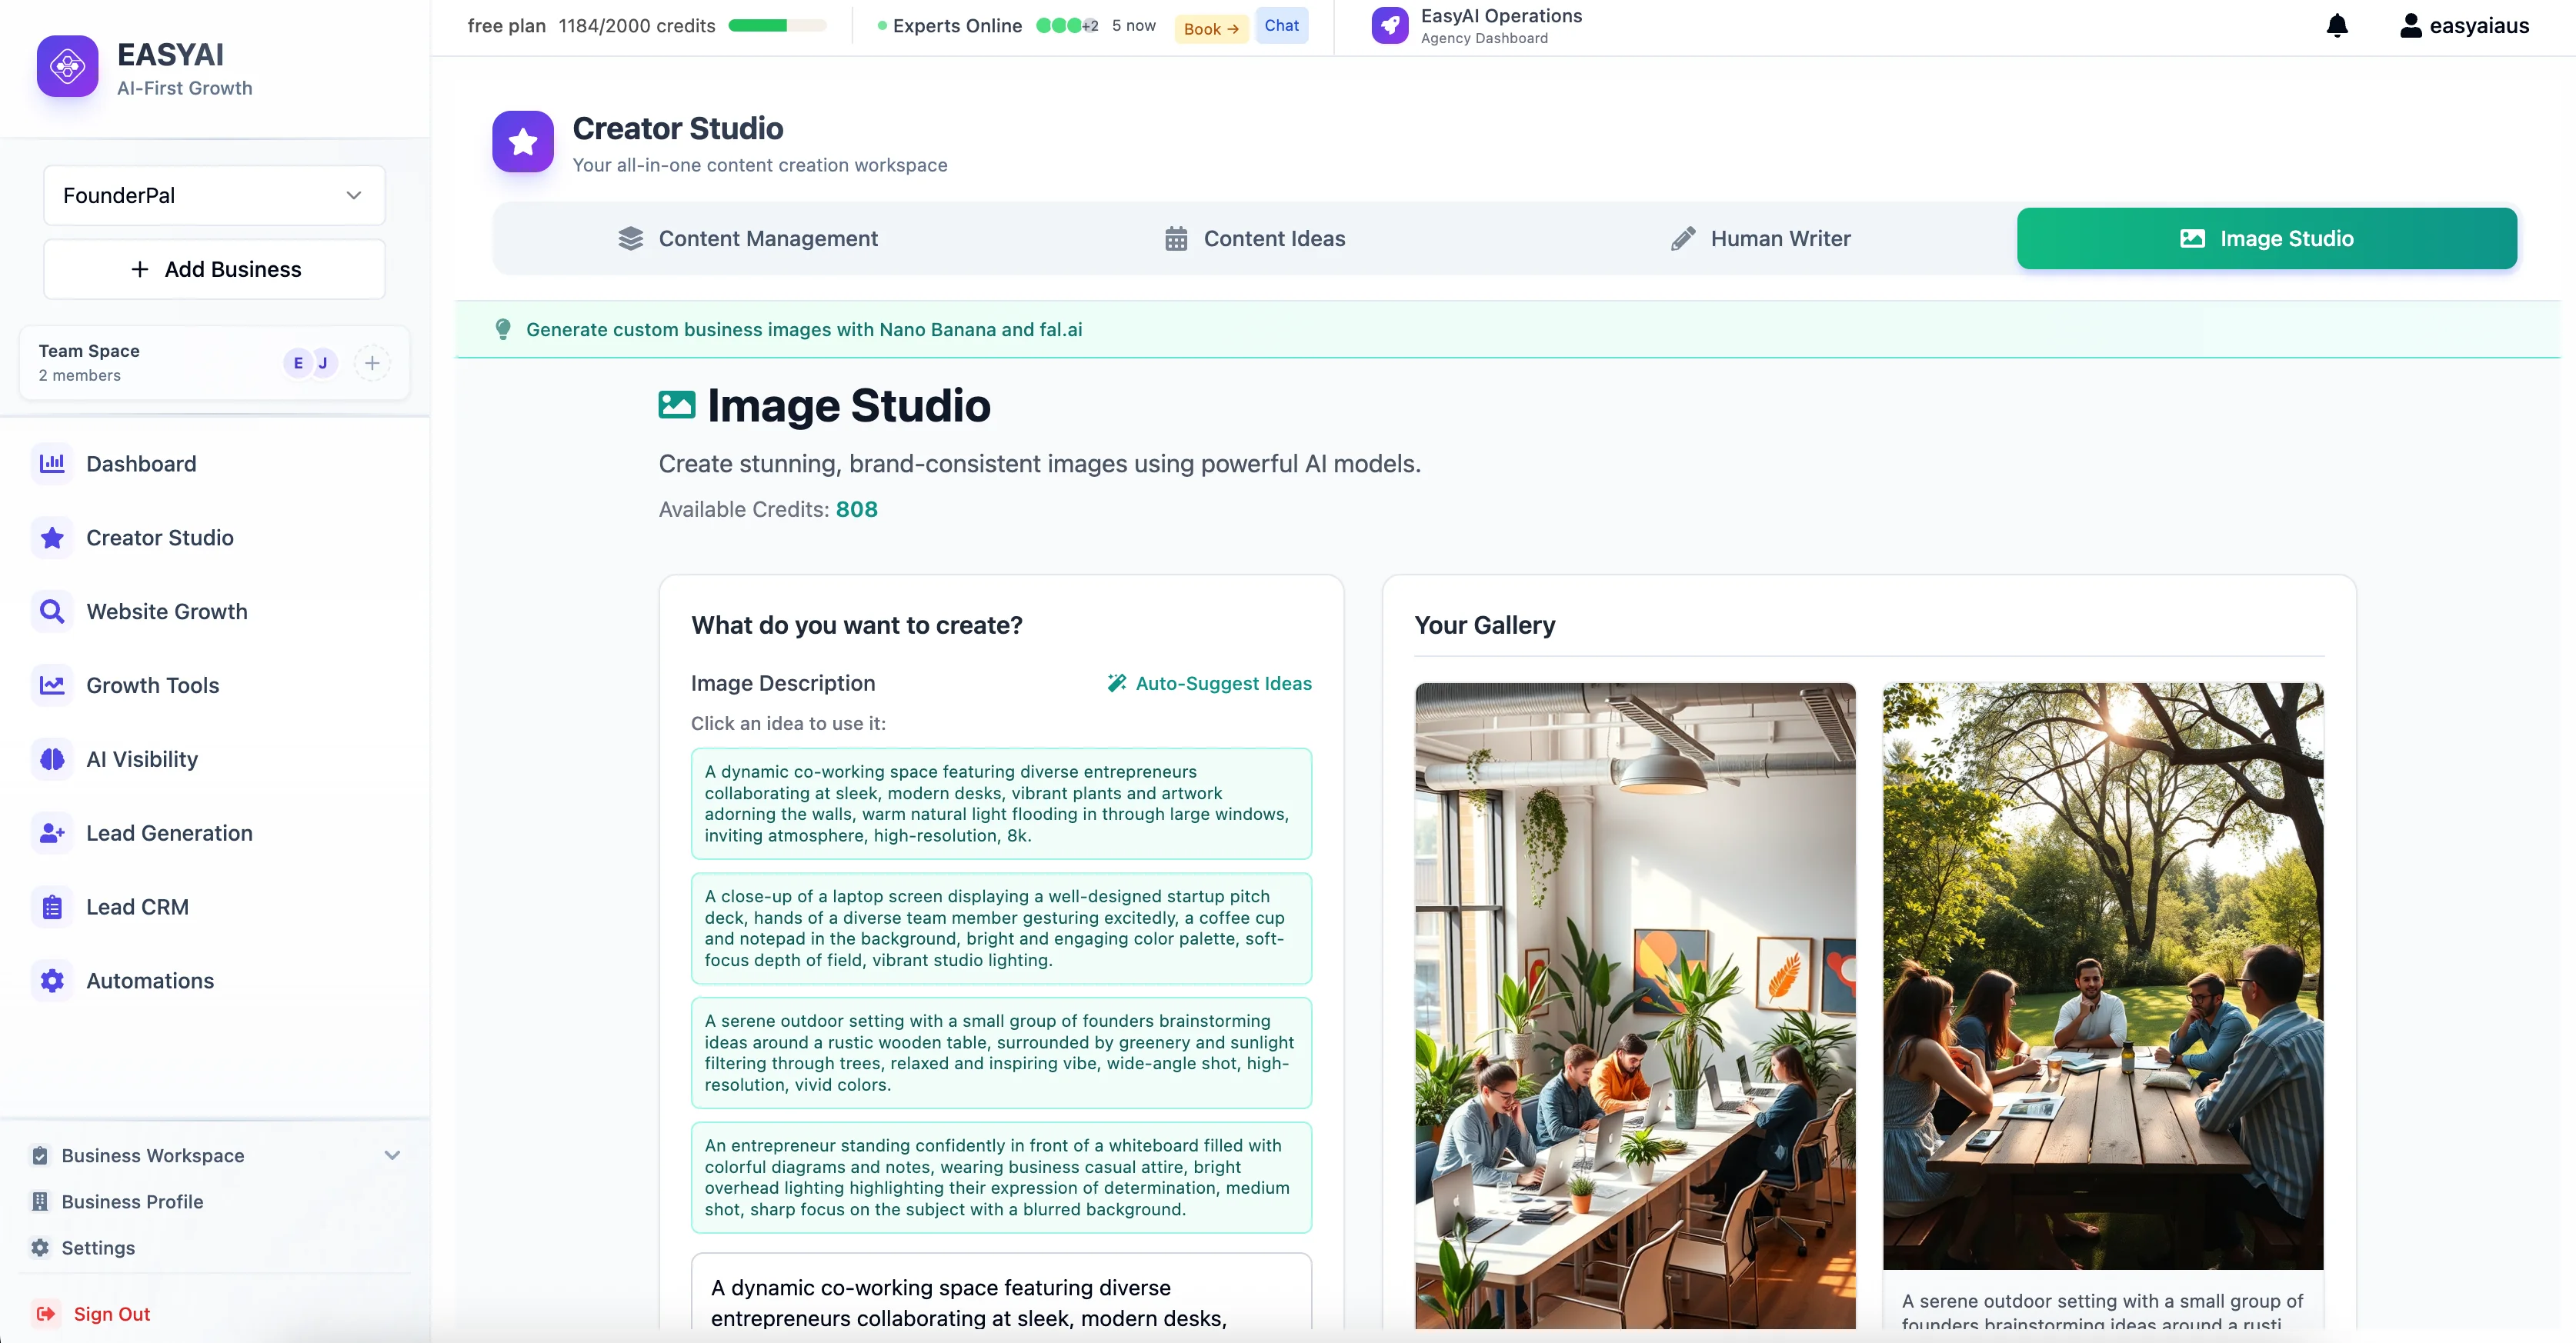Expand the FounderPal business selector
The height and width of the screenshot is (1343, 2576).
[x=213, y=195]
